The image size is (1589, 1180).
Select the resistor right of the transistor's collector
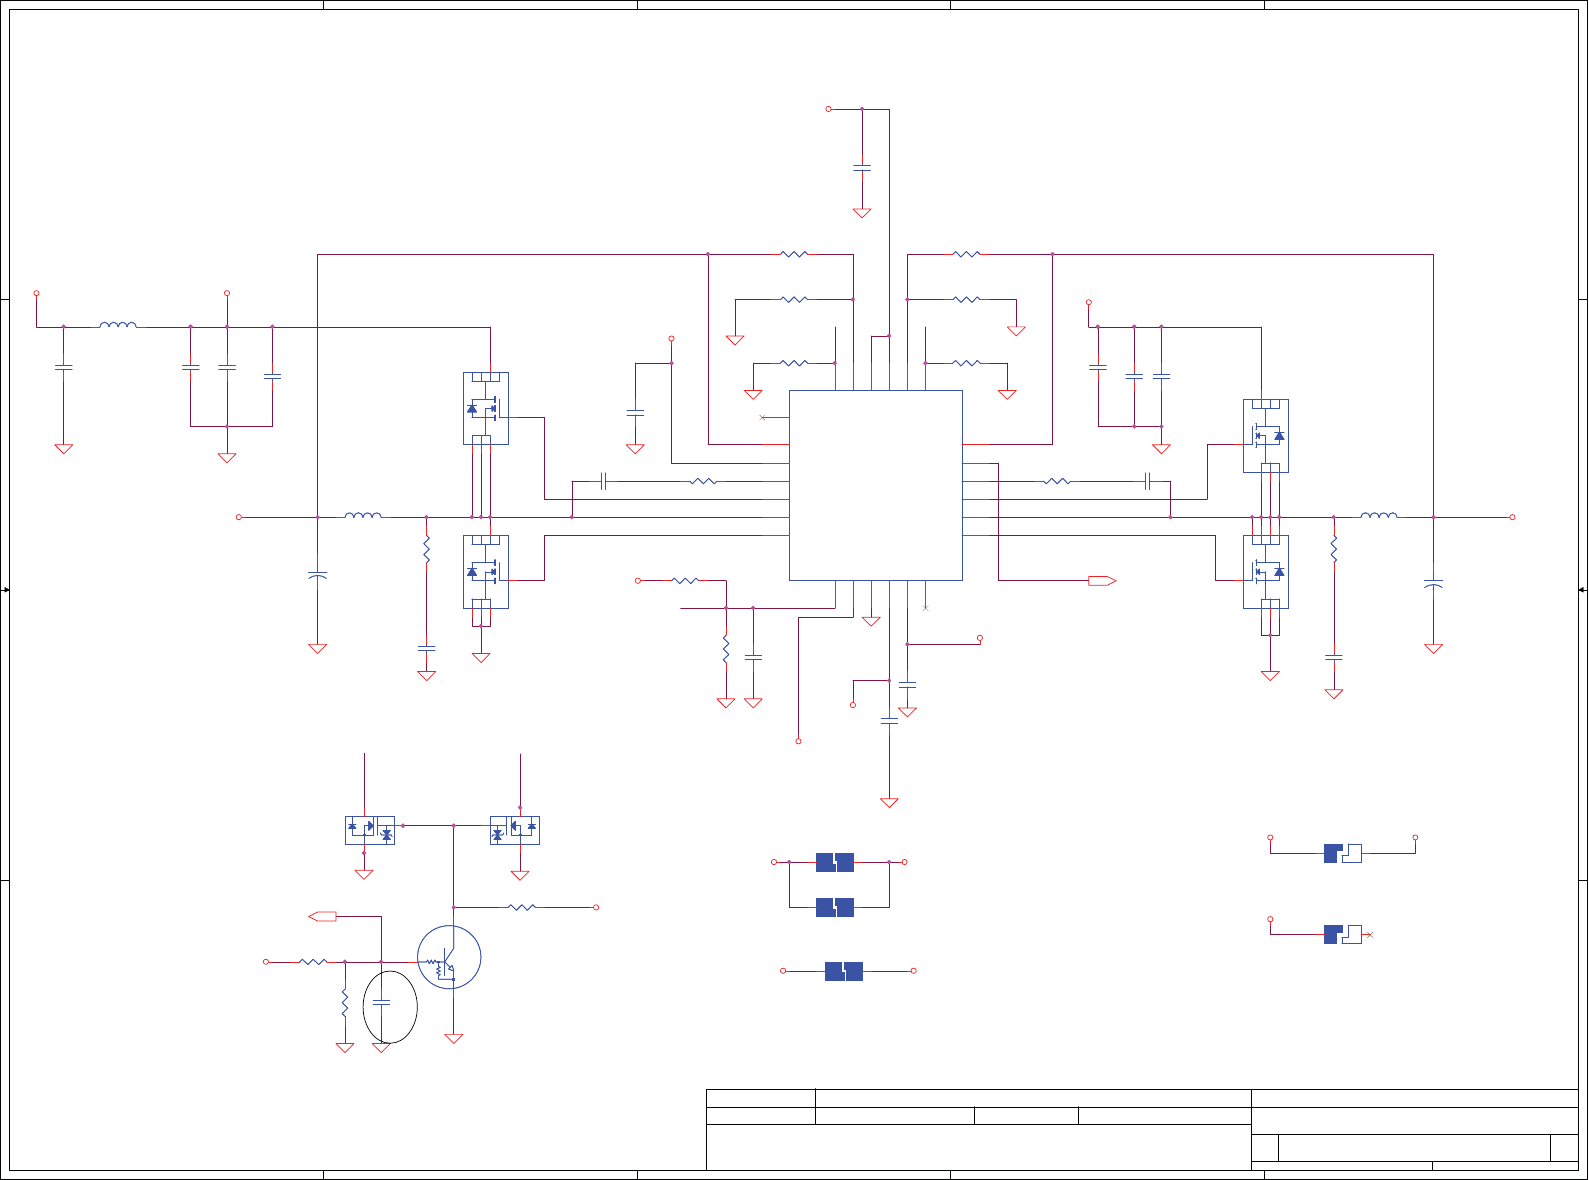coord(522,907)
